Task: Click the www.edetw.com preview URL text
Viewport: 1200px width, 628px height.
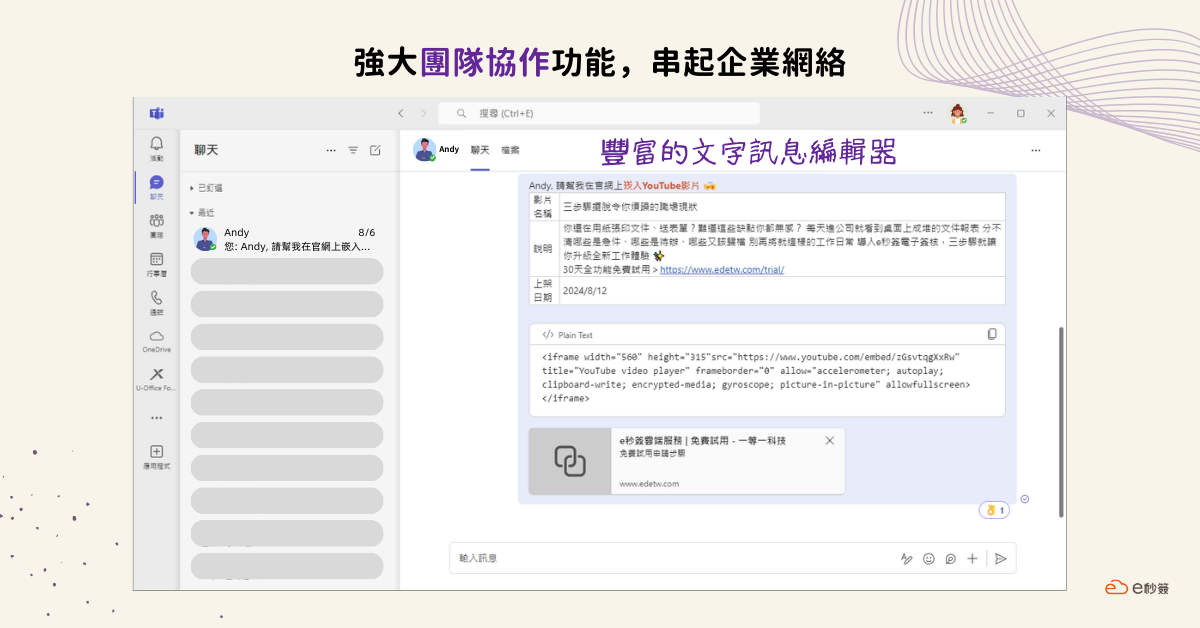Action: click(x=649, y=484)
